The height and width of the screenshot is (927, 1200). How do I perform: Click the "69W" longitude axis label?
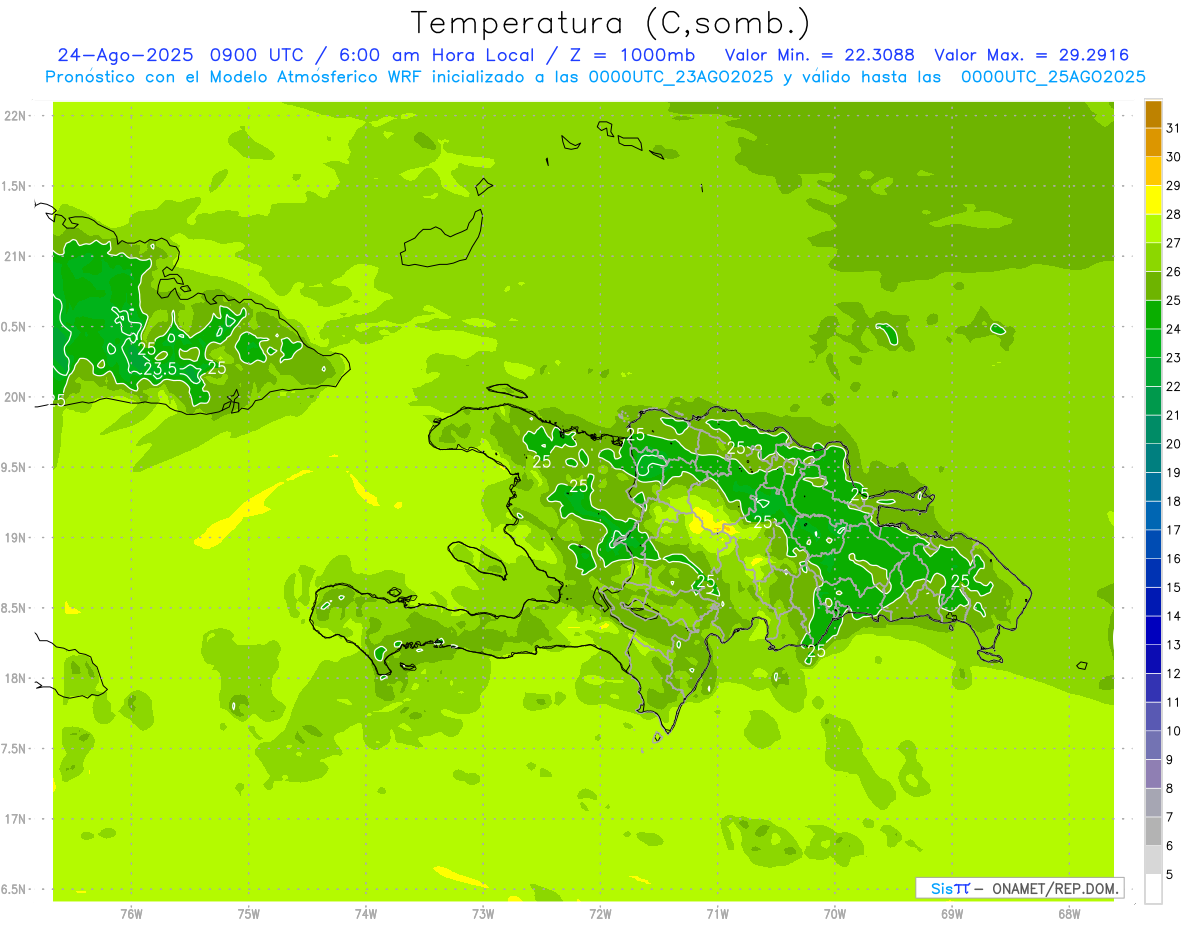click(x=952, y=914)
